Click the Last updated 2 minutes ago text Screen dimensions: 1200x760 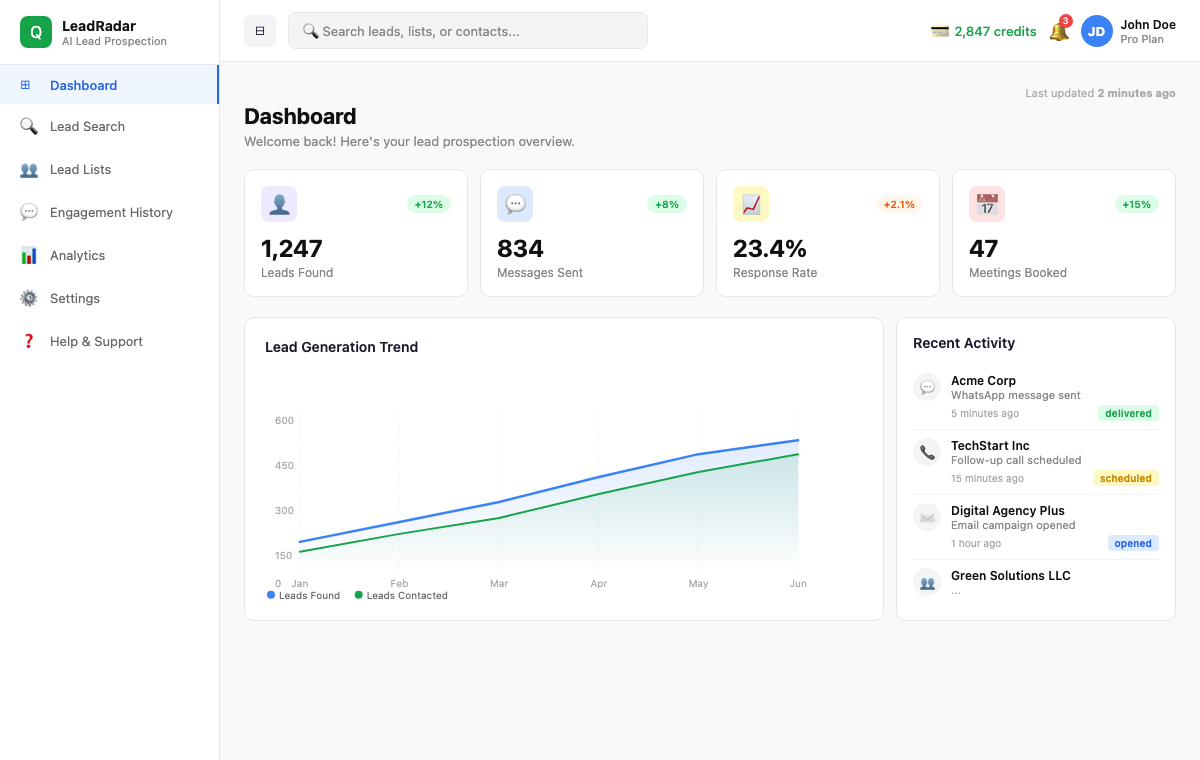tap(1100, 93)
